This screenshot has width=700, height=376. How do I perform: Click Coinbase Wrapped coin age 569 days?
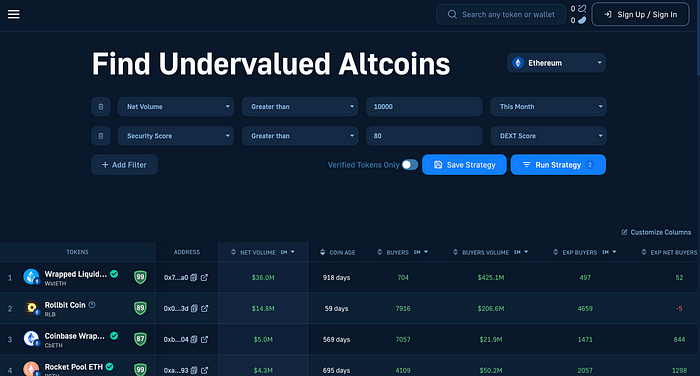[336, 339]
